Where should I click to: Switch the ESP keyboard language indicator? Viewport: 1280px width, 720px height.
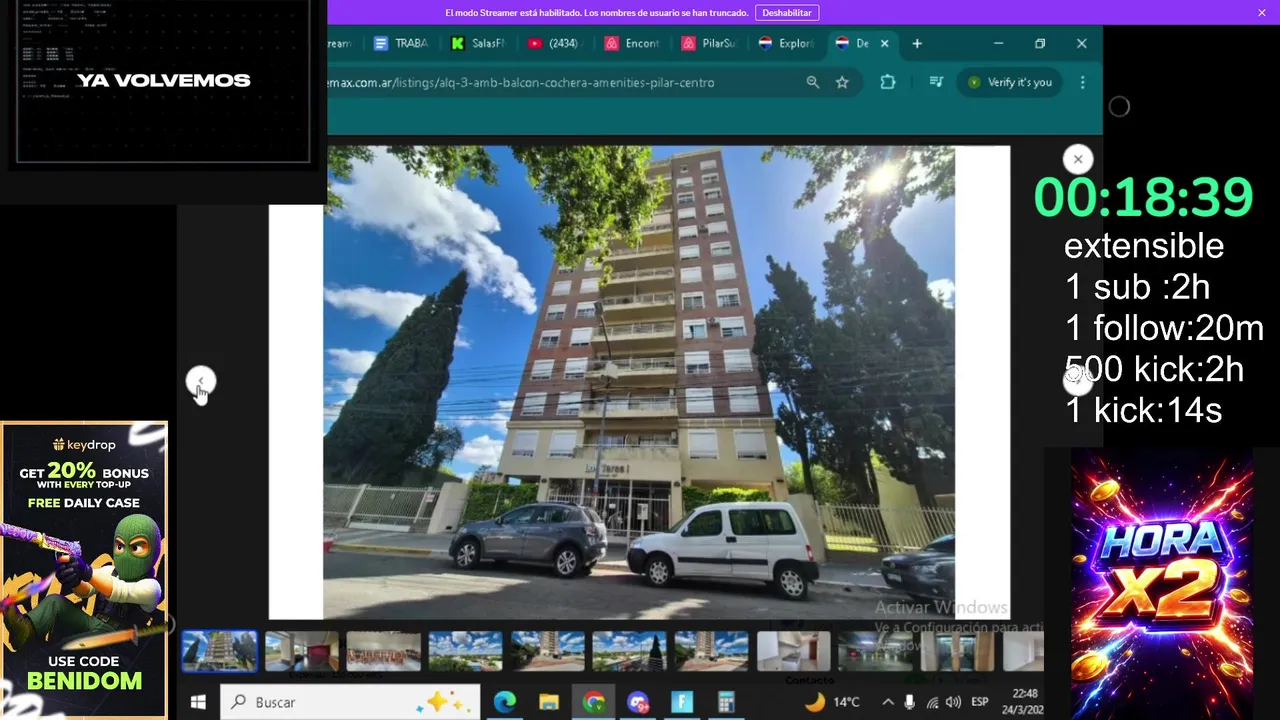980,702
